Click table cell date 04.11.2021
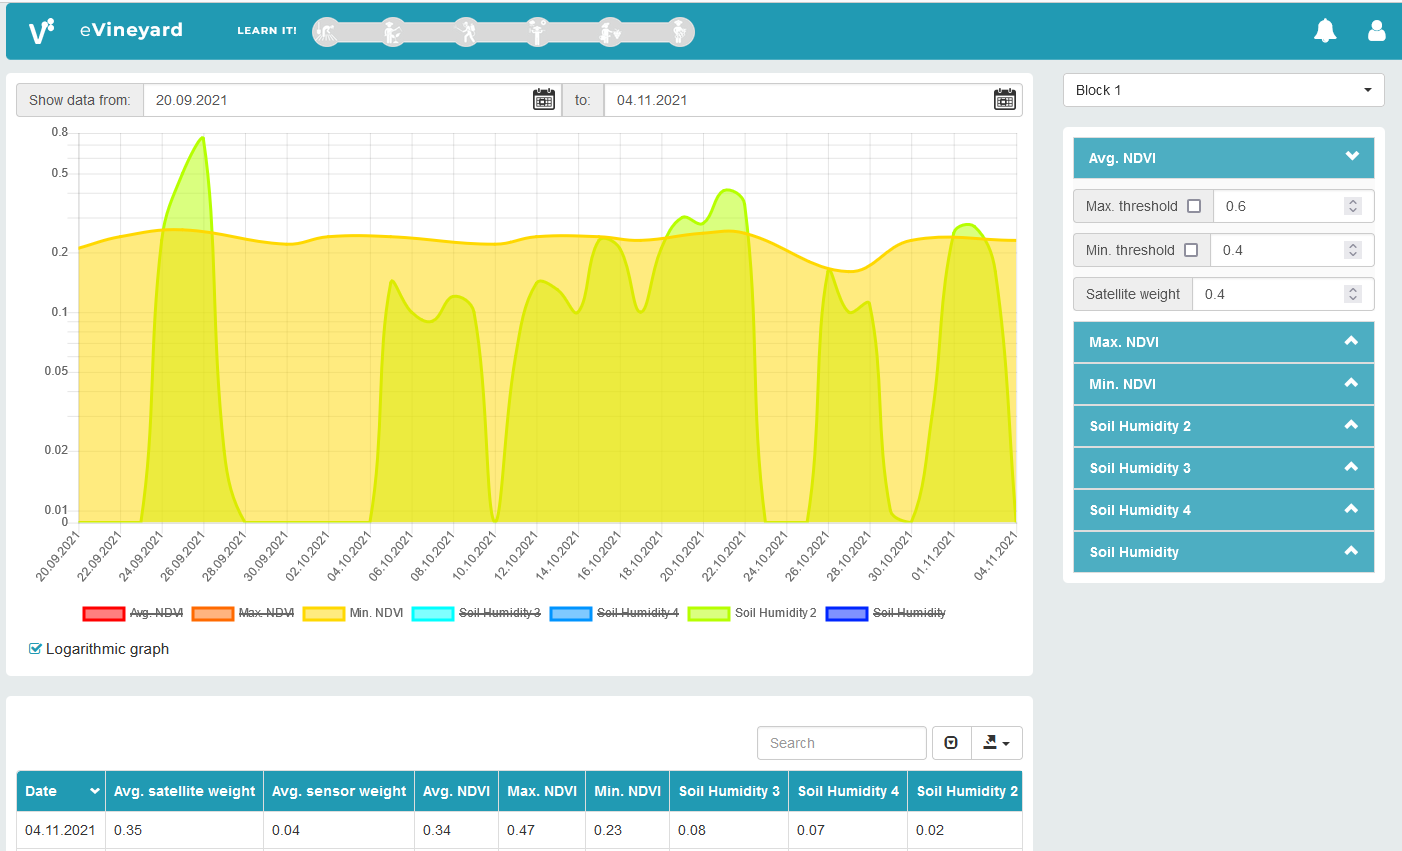 (60, 830)
